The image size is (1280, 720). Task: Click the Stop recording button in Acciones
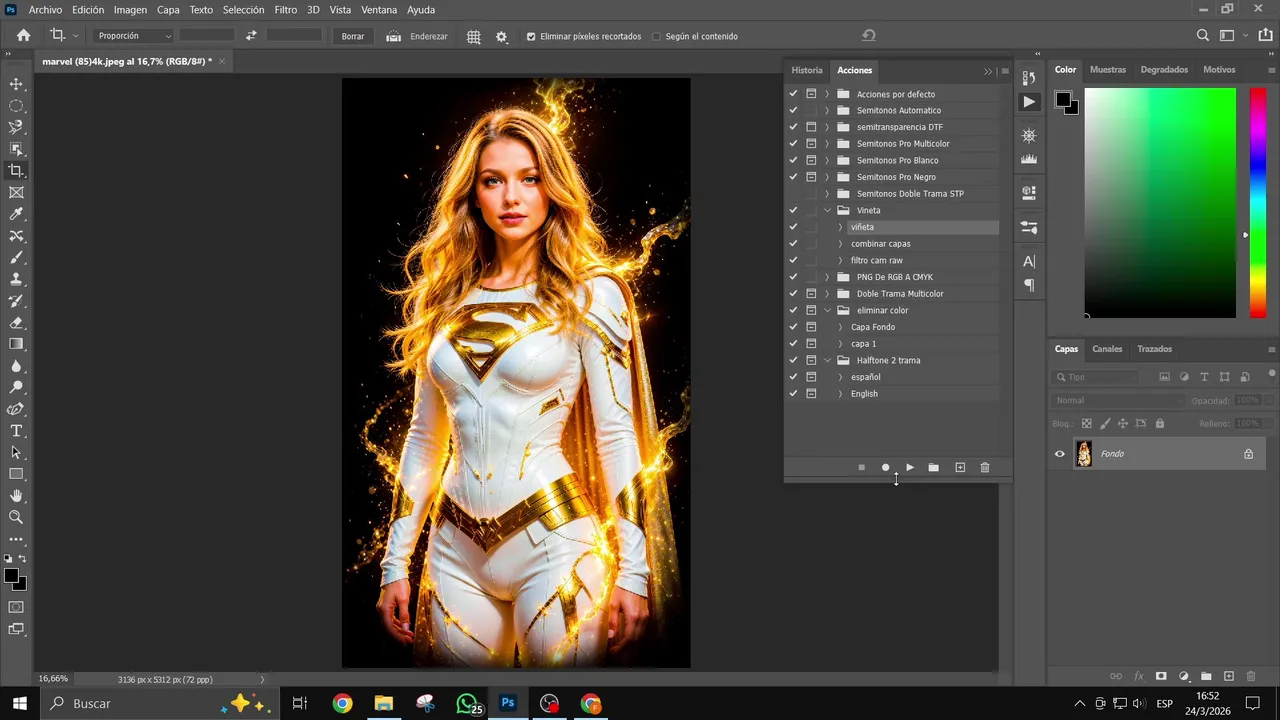point(861,467)
